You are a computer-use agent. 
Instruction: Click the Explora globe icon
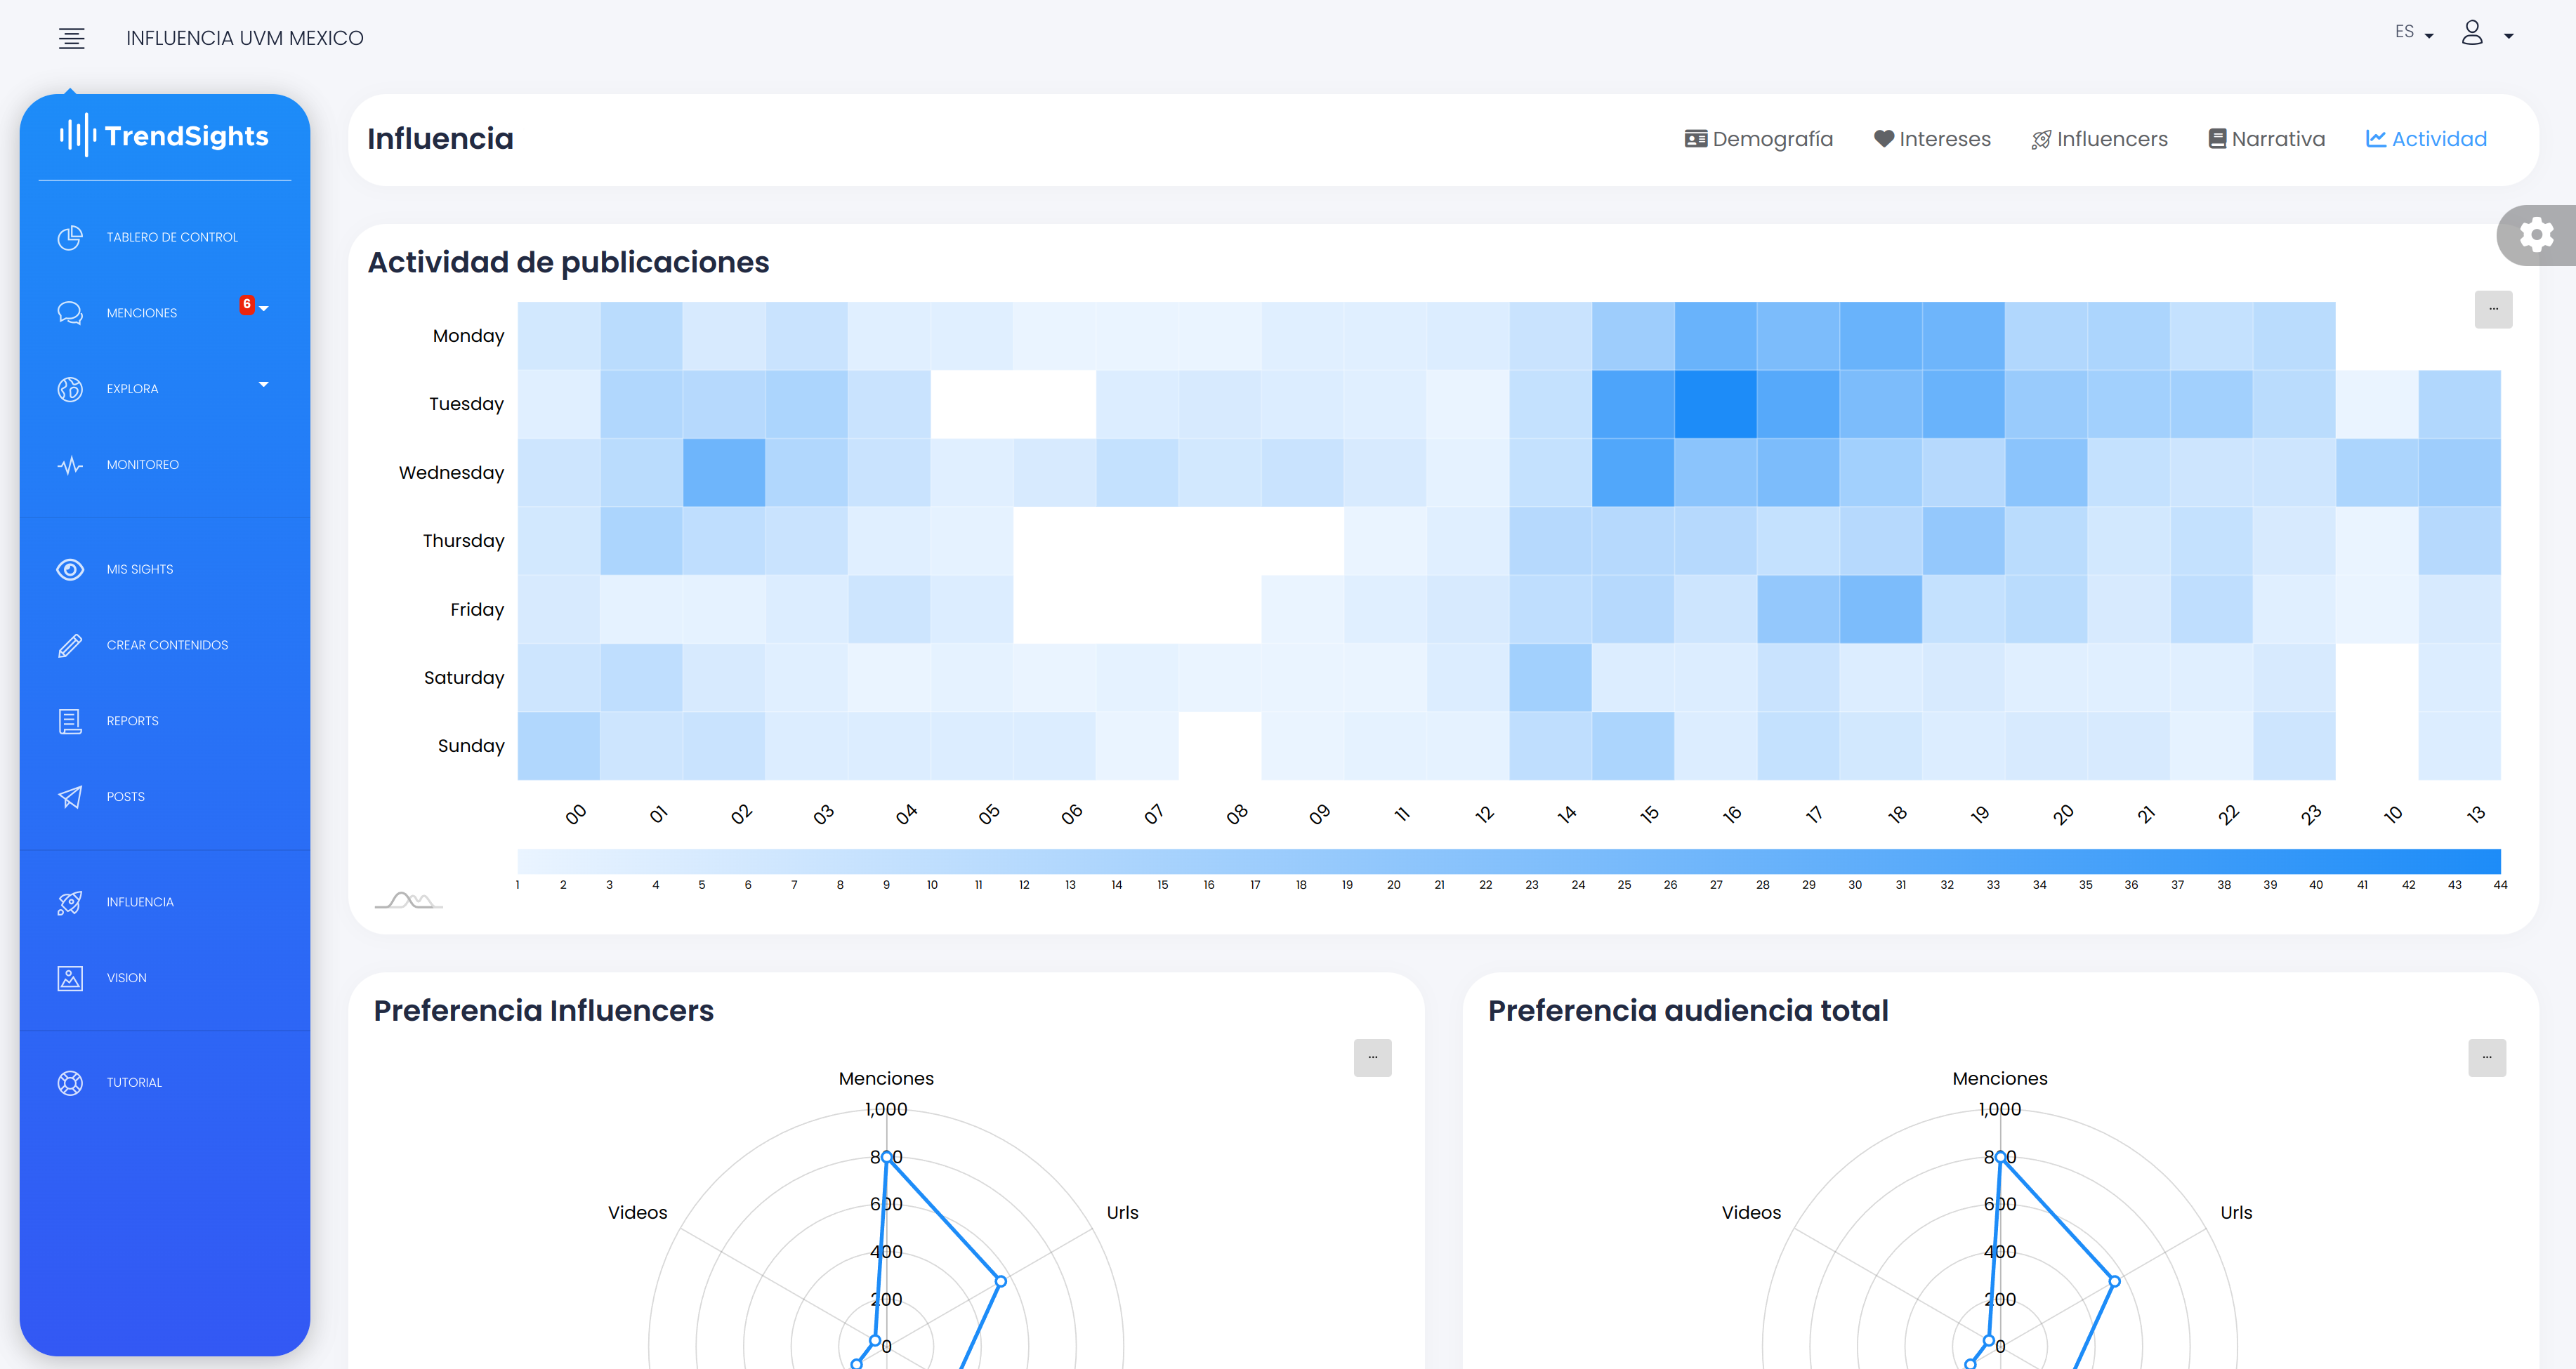70,389
